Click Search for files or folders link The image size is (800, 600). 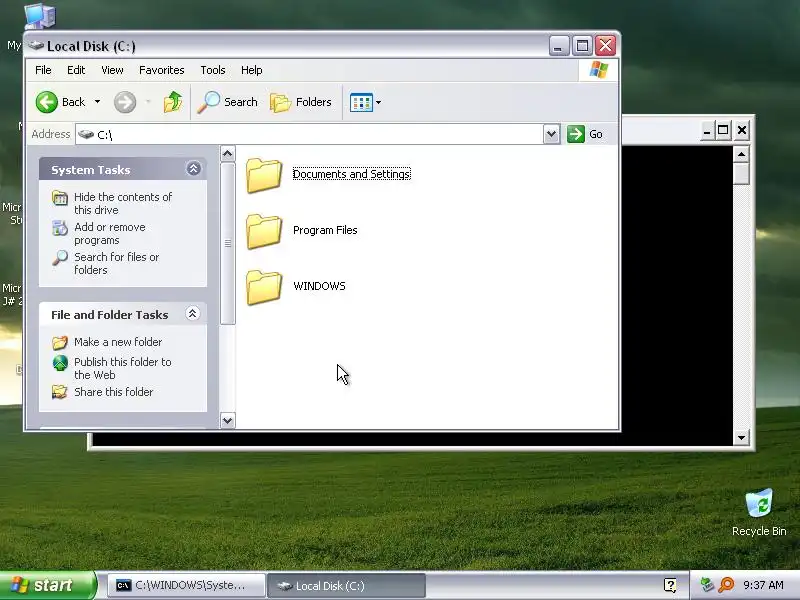pos(117,263)
